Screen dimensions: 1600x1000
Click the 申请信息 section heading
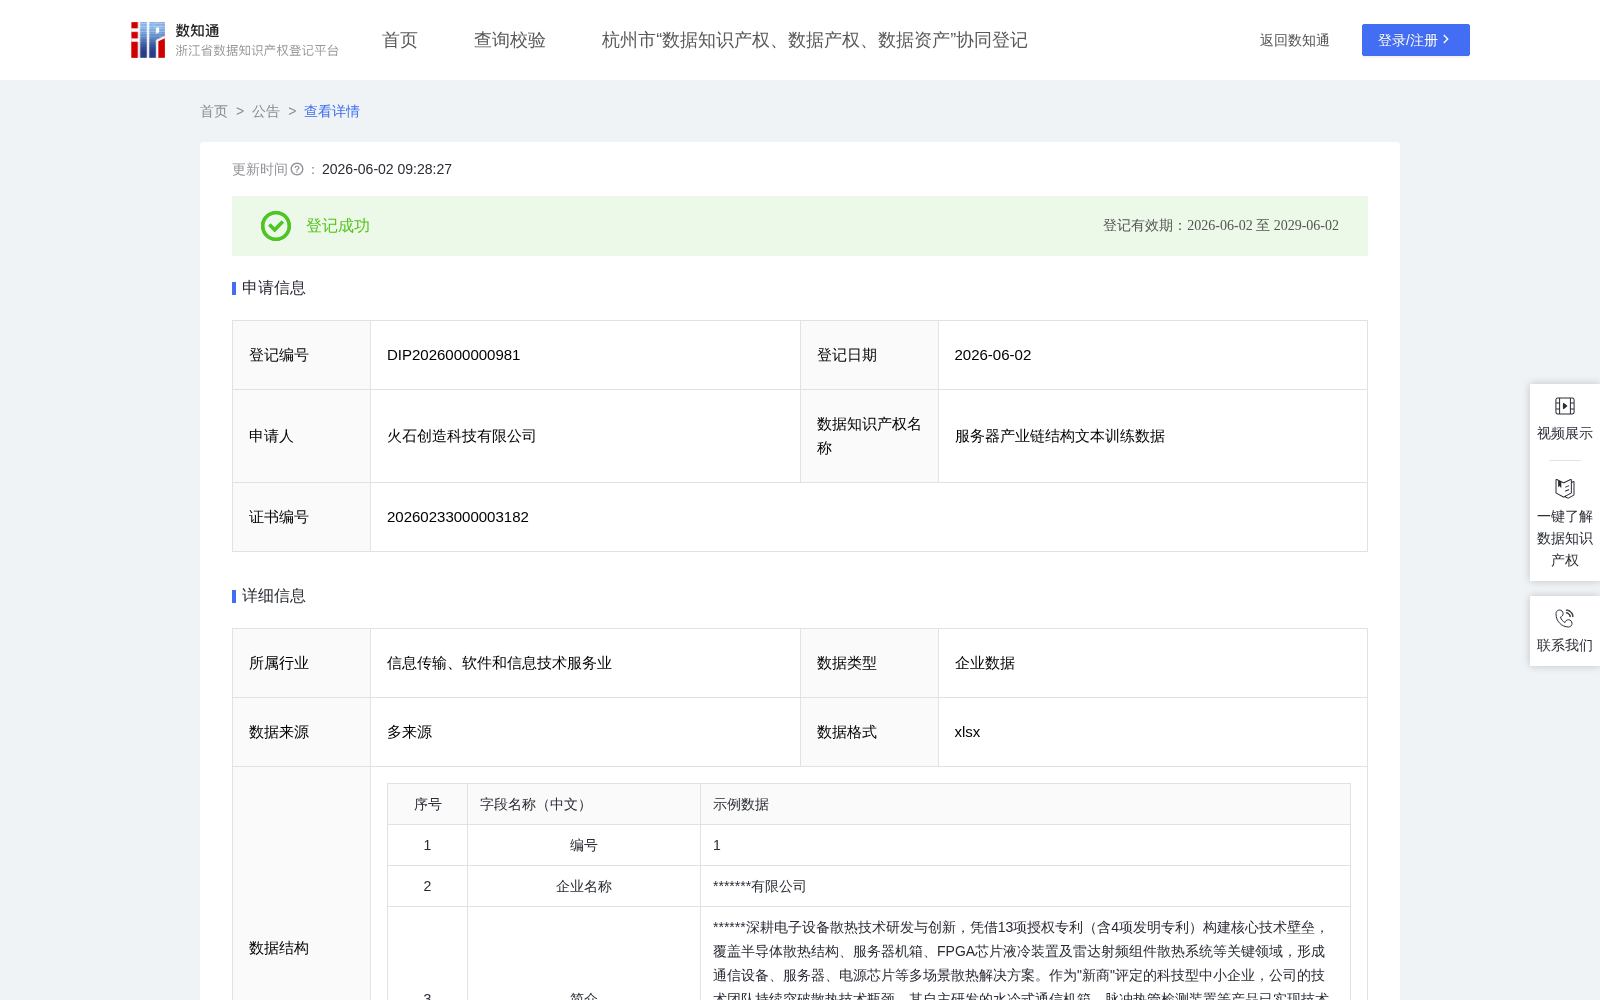(274, 288)
